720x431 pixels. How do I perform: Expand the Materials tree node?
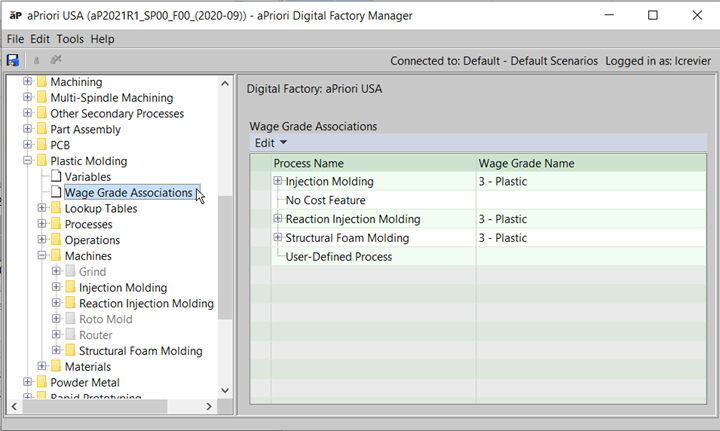point(42,366)
